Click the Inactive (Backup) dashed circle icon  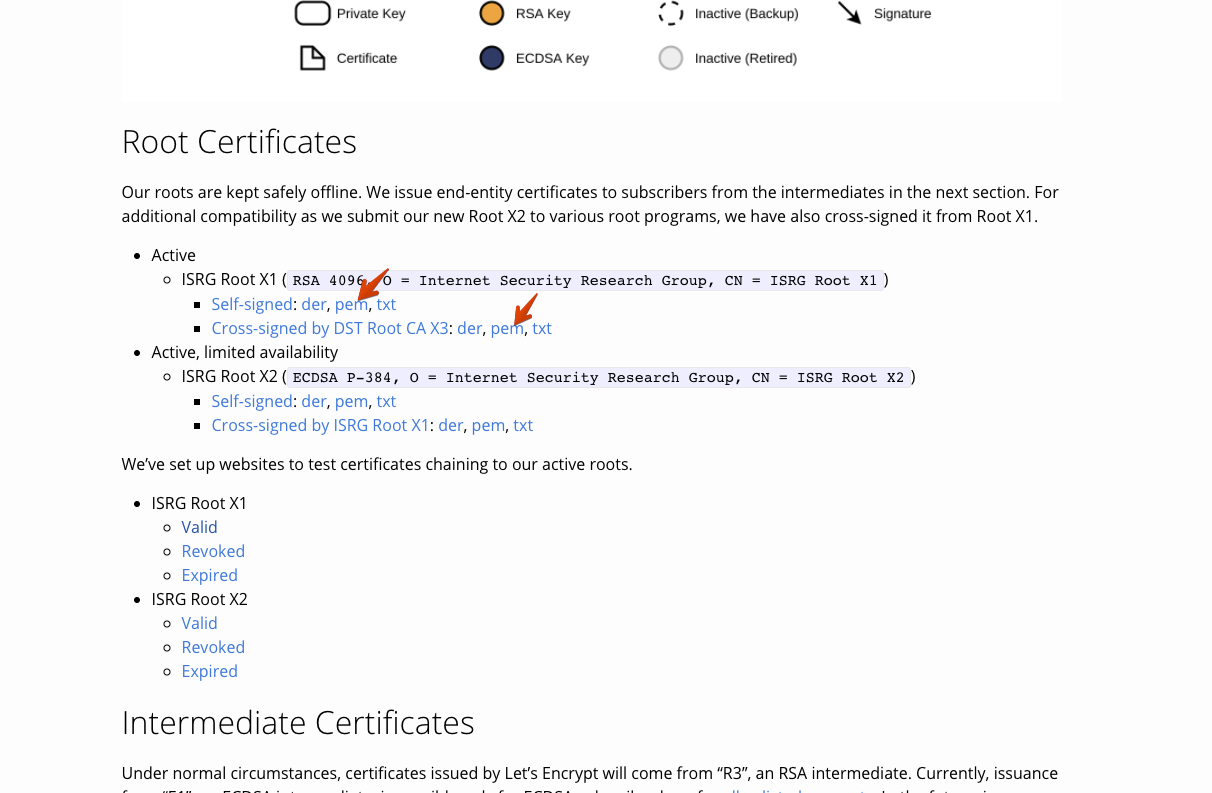(x=671, y=13)
